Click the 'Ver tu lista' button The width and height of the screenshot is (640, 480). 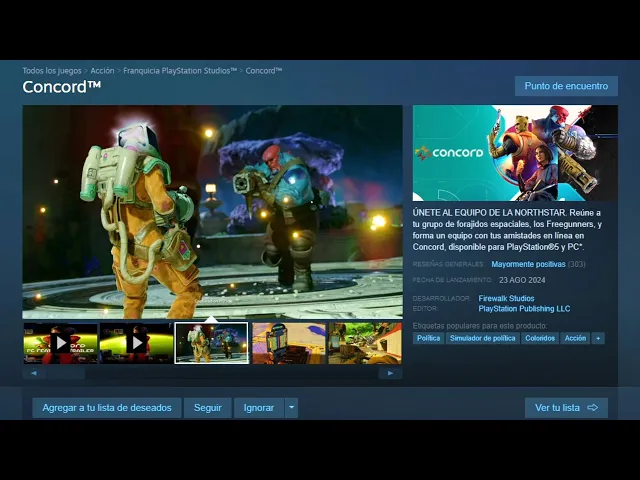pos(566,408)
